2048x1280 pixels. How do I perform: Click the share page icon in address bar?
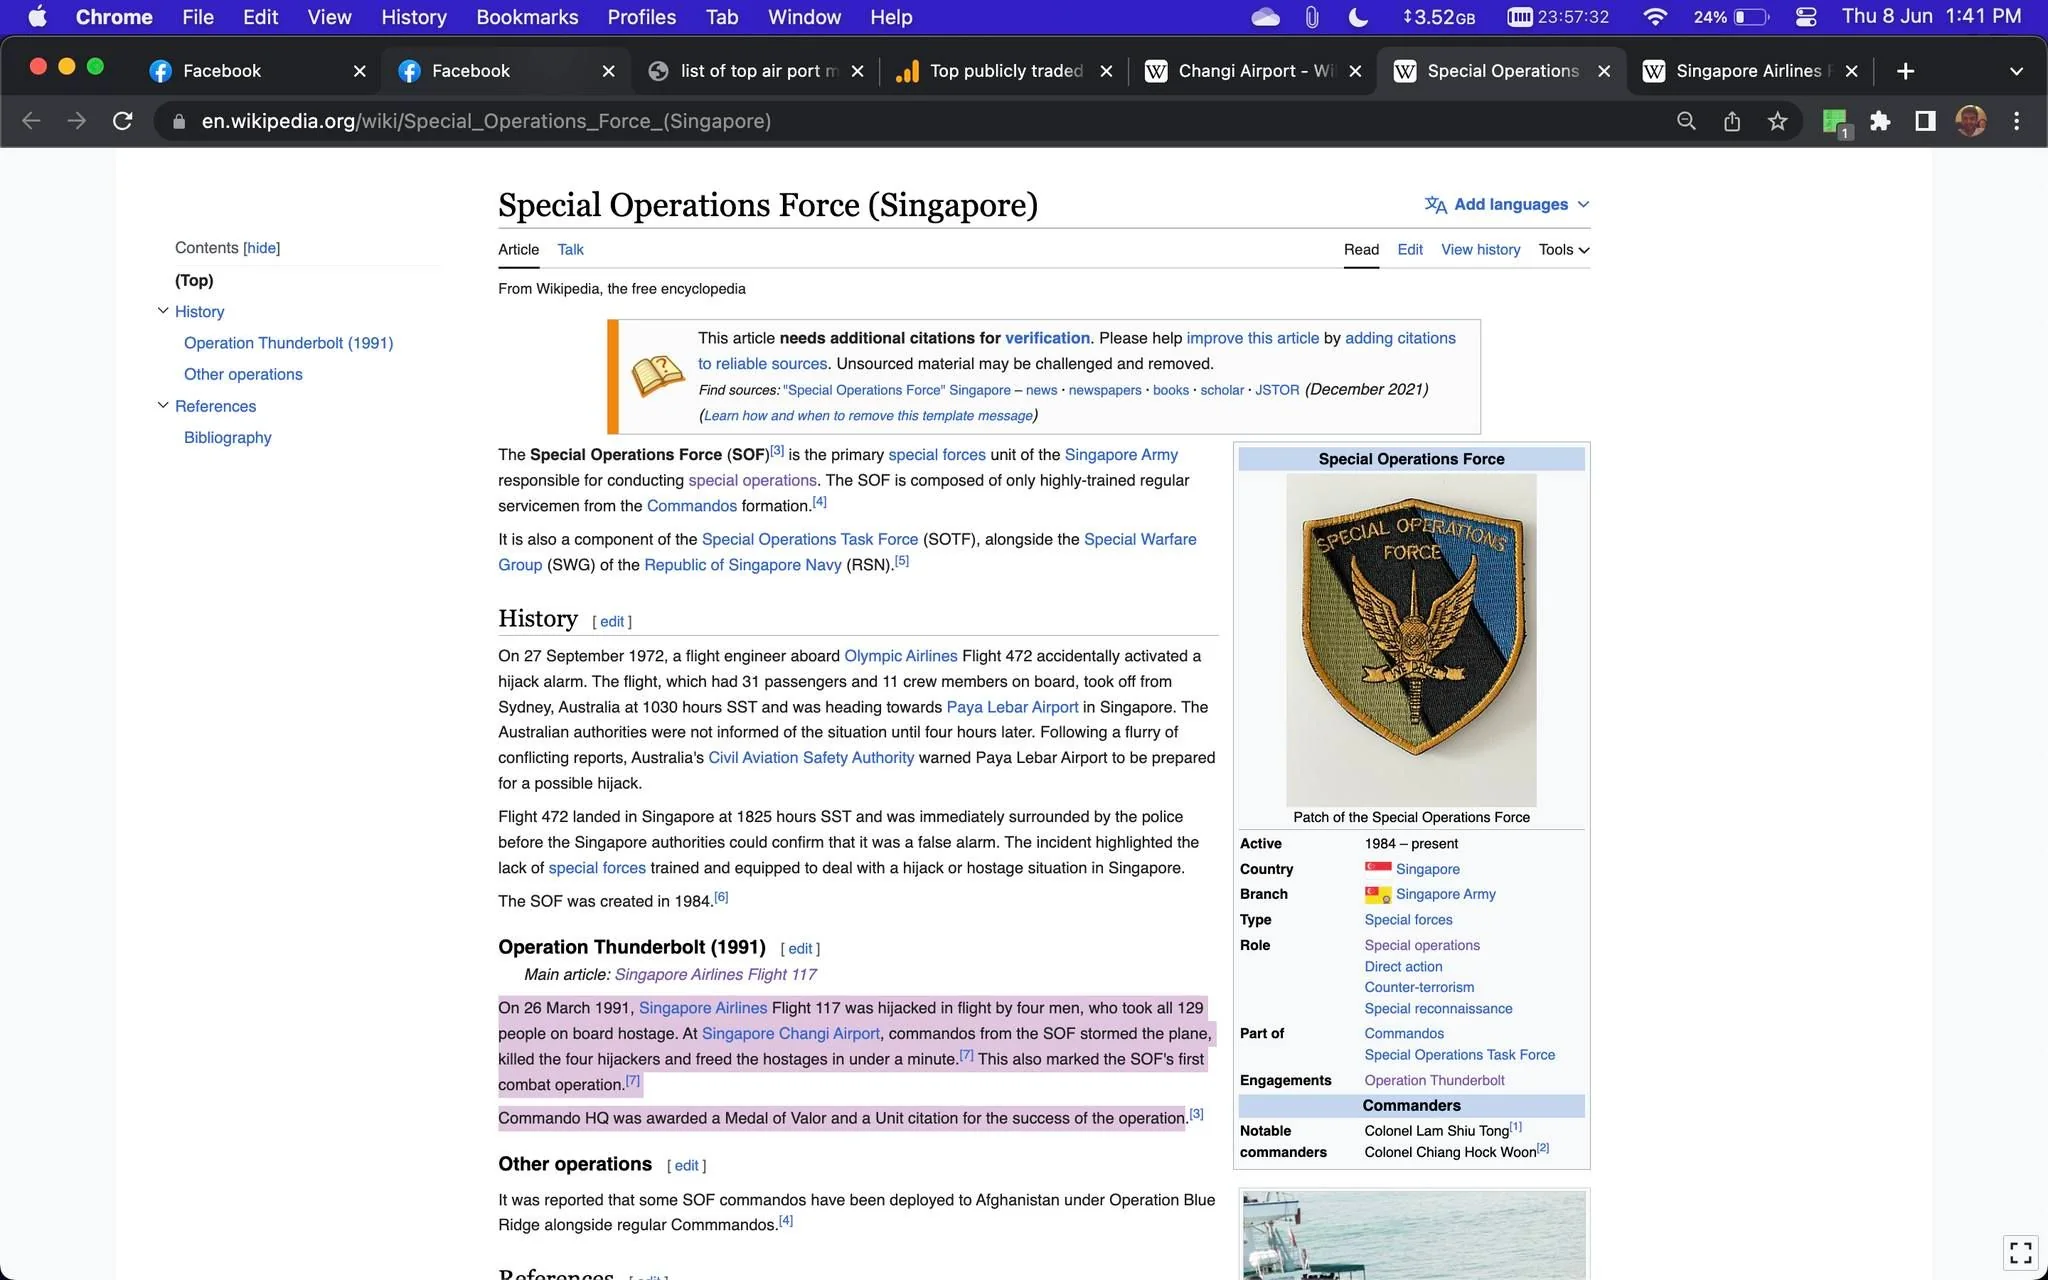point(1732,121)
